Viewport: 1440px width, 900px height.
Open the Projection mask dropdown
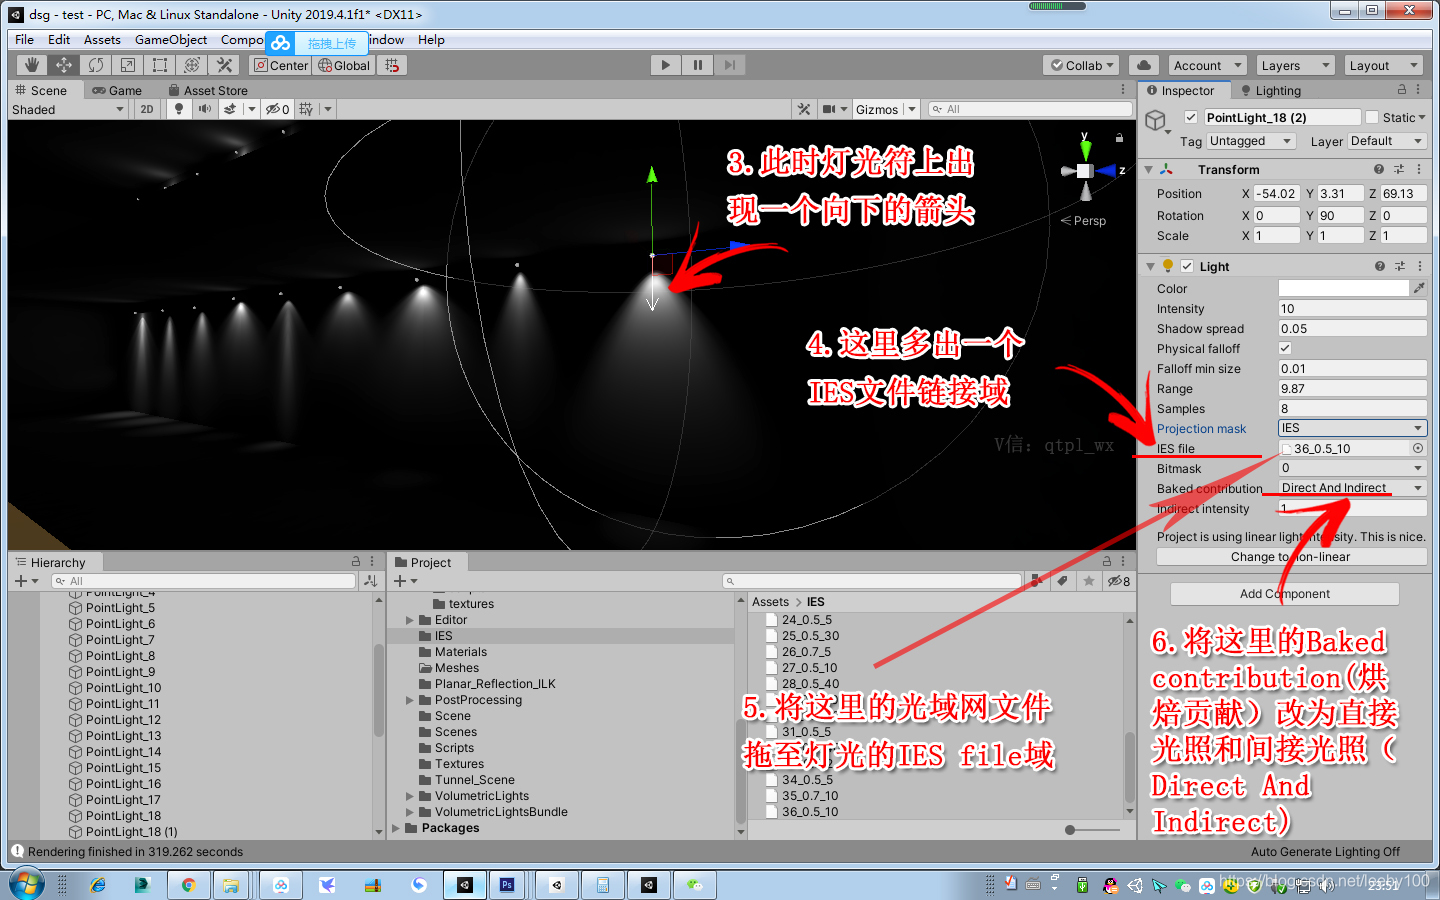(x=1352, y=428)
